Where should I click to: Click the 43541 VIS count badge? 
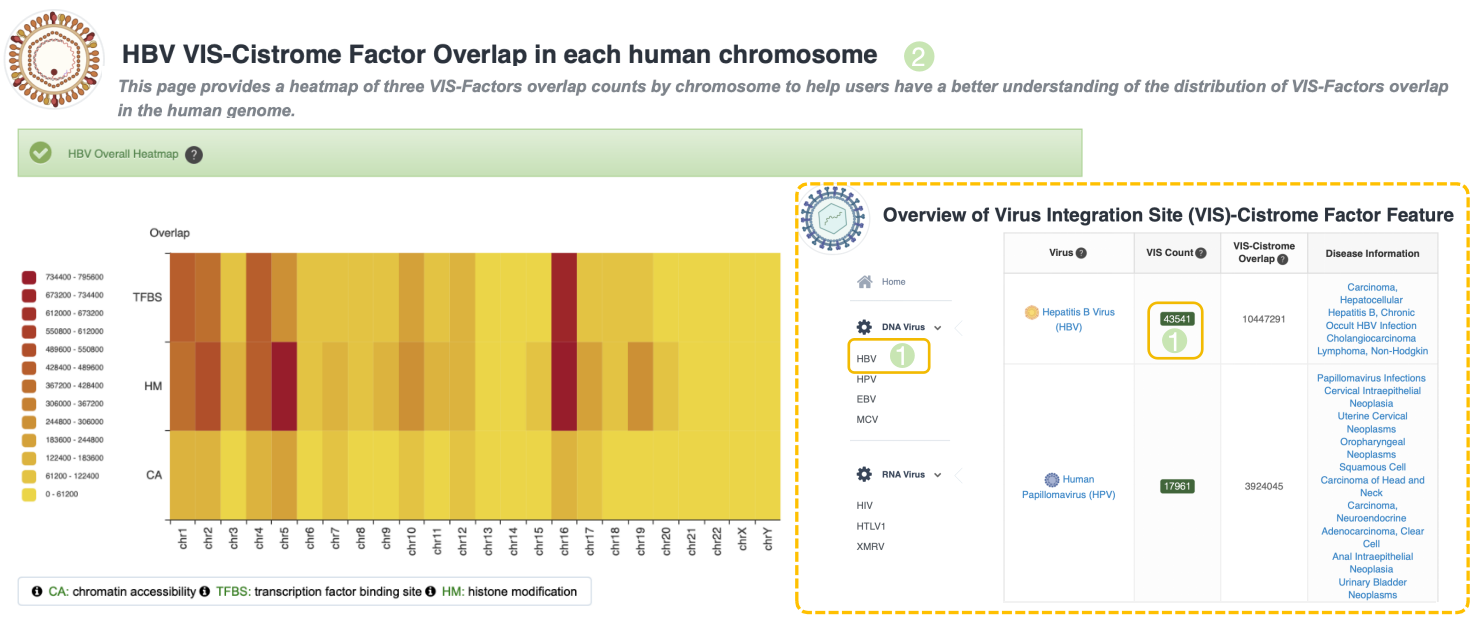tap(1175, 319)
